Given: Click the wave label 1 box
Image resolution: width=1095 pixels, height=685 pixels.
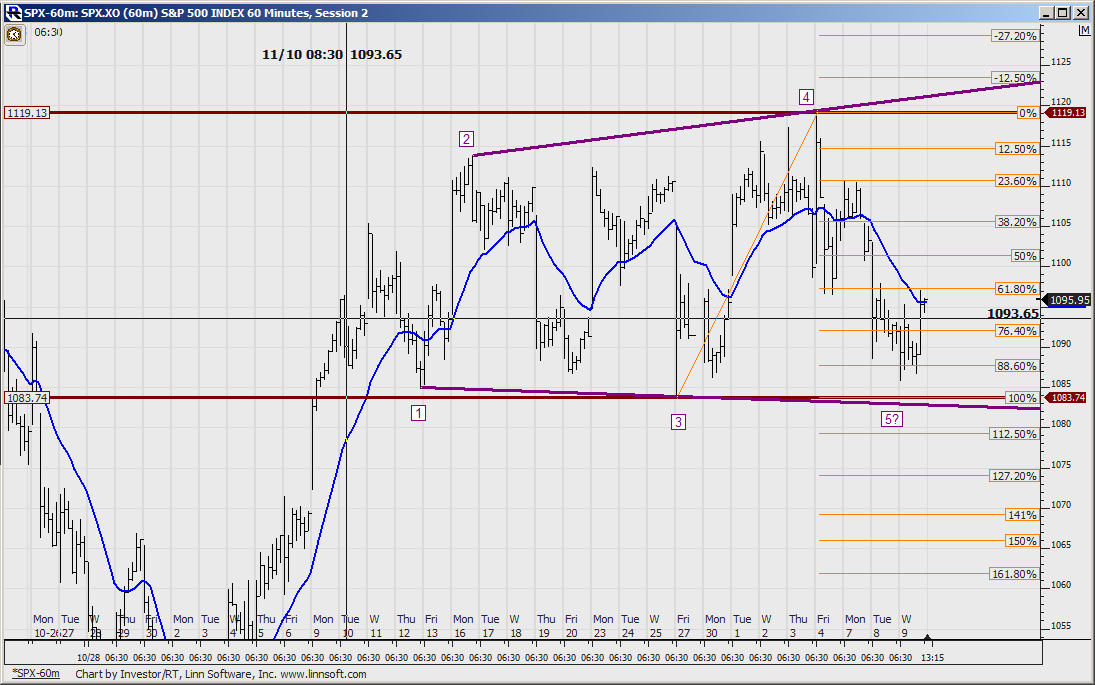Looking at the screenshot, I should [419, 412].
